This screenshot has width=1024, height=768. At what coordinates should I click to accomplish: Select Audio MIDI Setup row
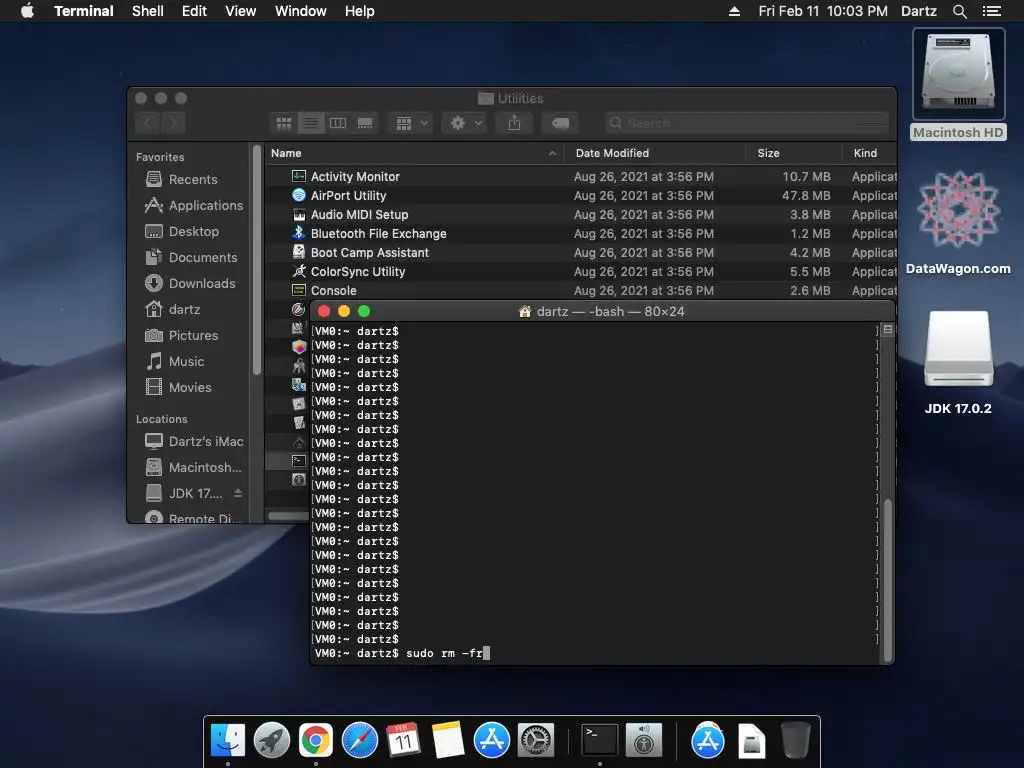pos(580,214)
